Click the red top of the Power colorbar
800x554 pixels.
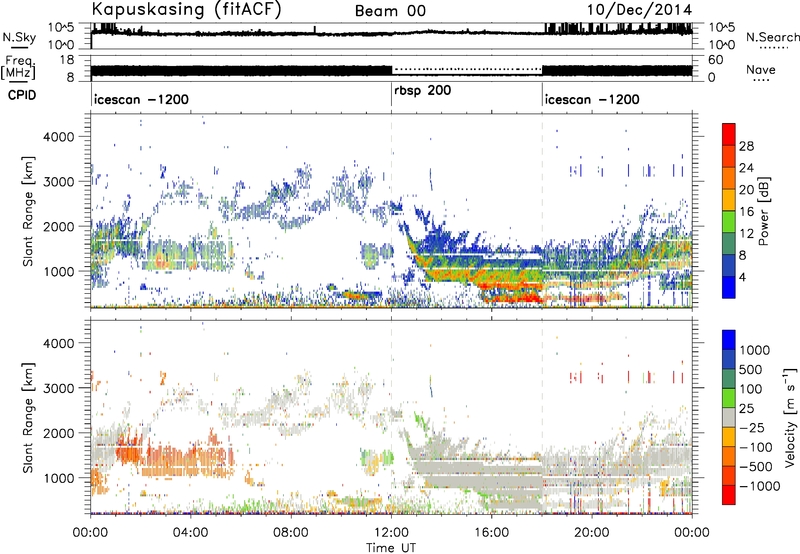coord(729,134)
